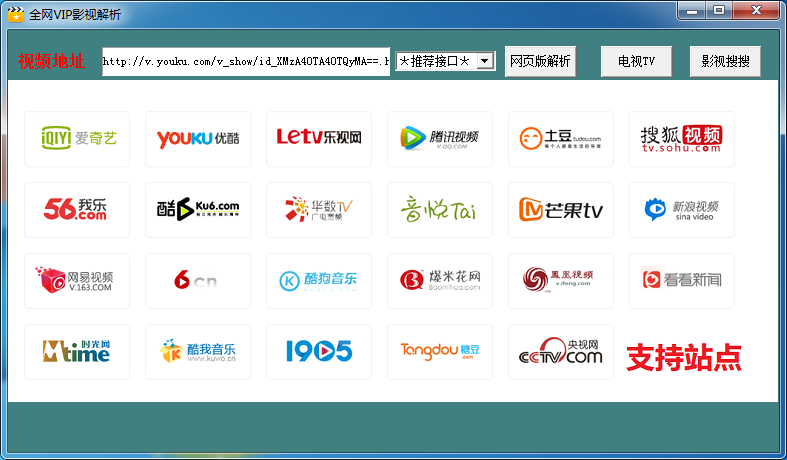Click the 网页版解析 button
The height and width of the screenshot is (460, 787).
540,61
